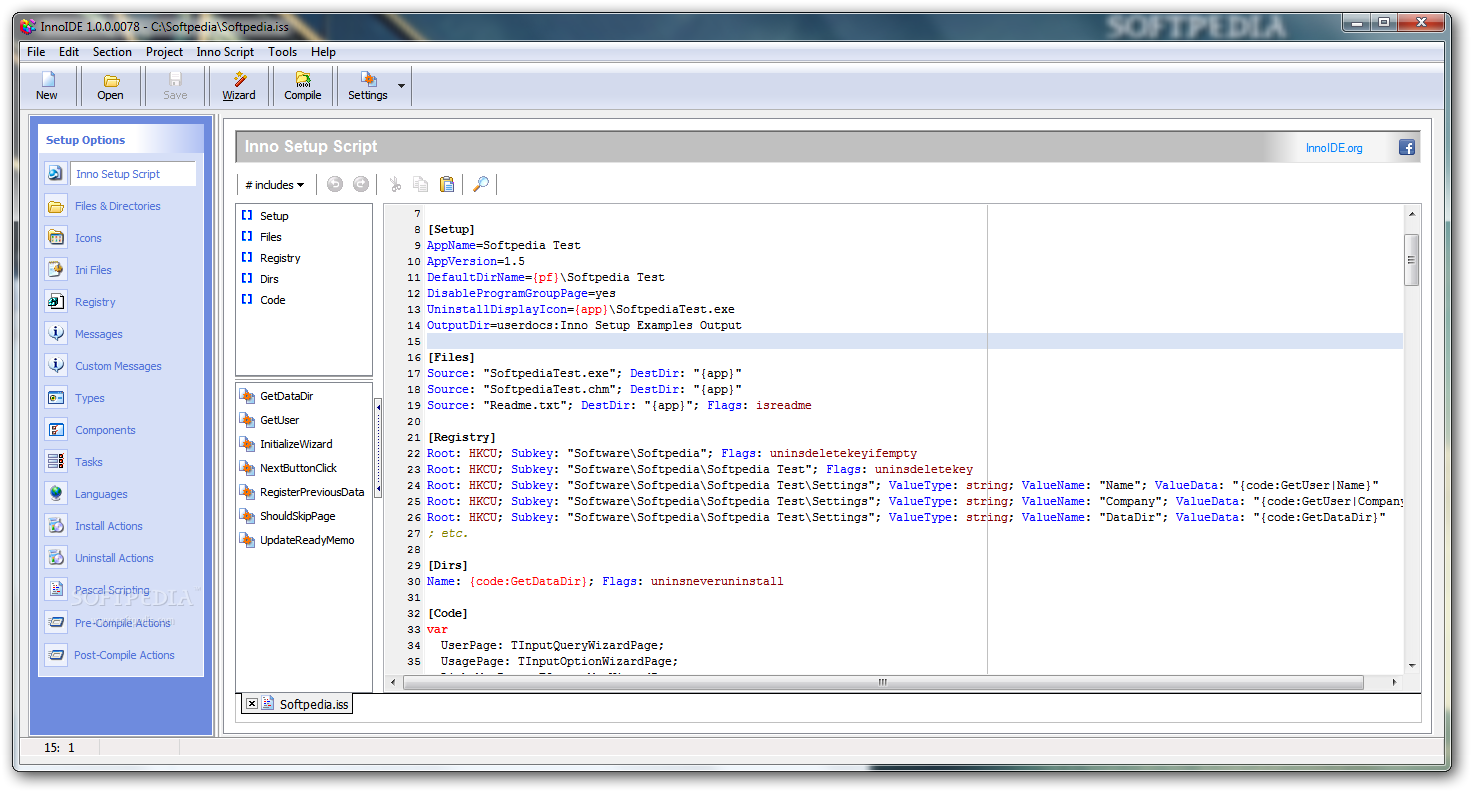Click the Copy icon in the editor toolbar
Viewport: 1472px width, 792px height.
coord(421,184)
